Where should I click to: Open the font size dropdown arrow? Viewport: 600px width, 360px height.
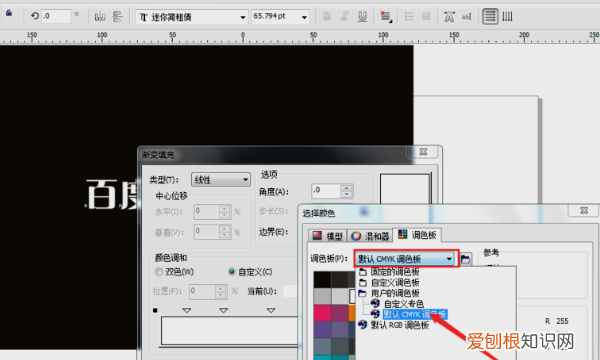[x=304, y=17]
